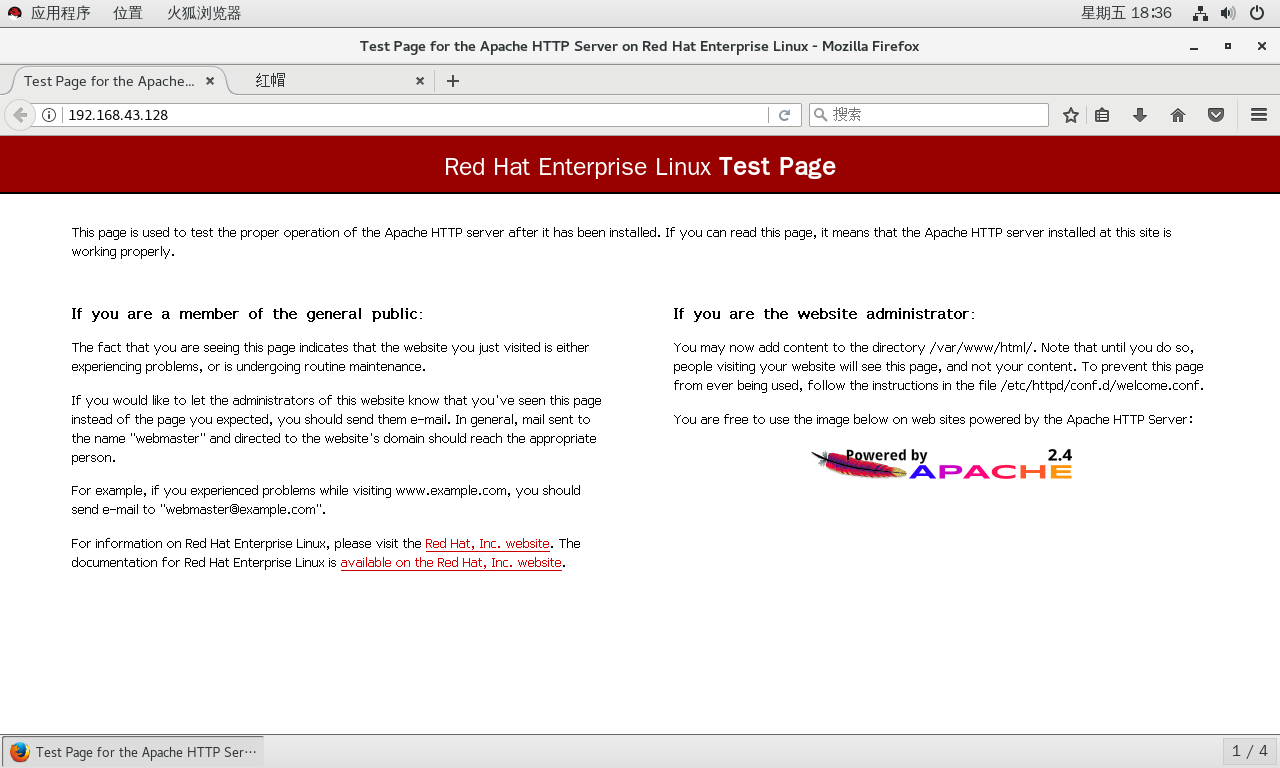Click the /etc/httpd/conf.d/welcome.conf path text

1100,386
